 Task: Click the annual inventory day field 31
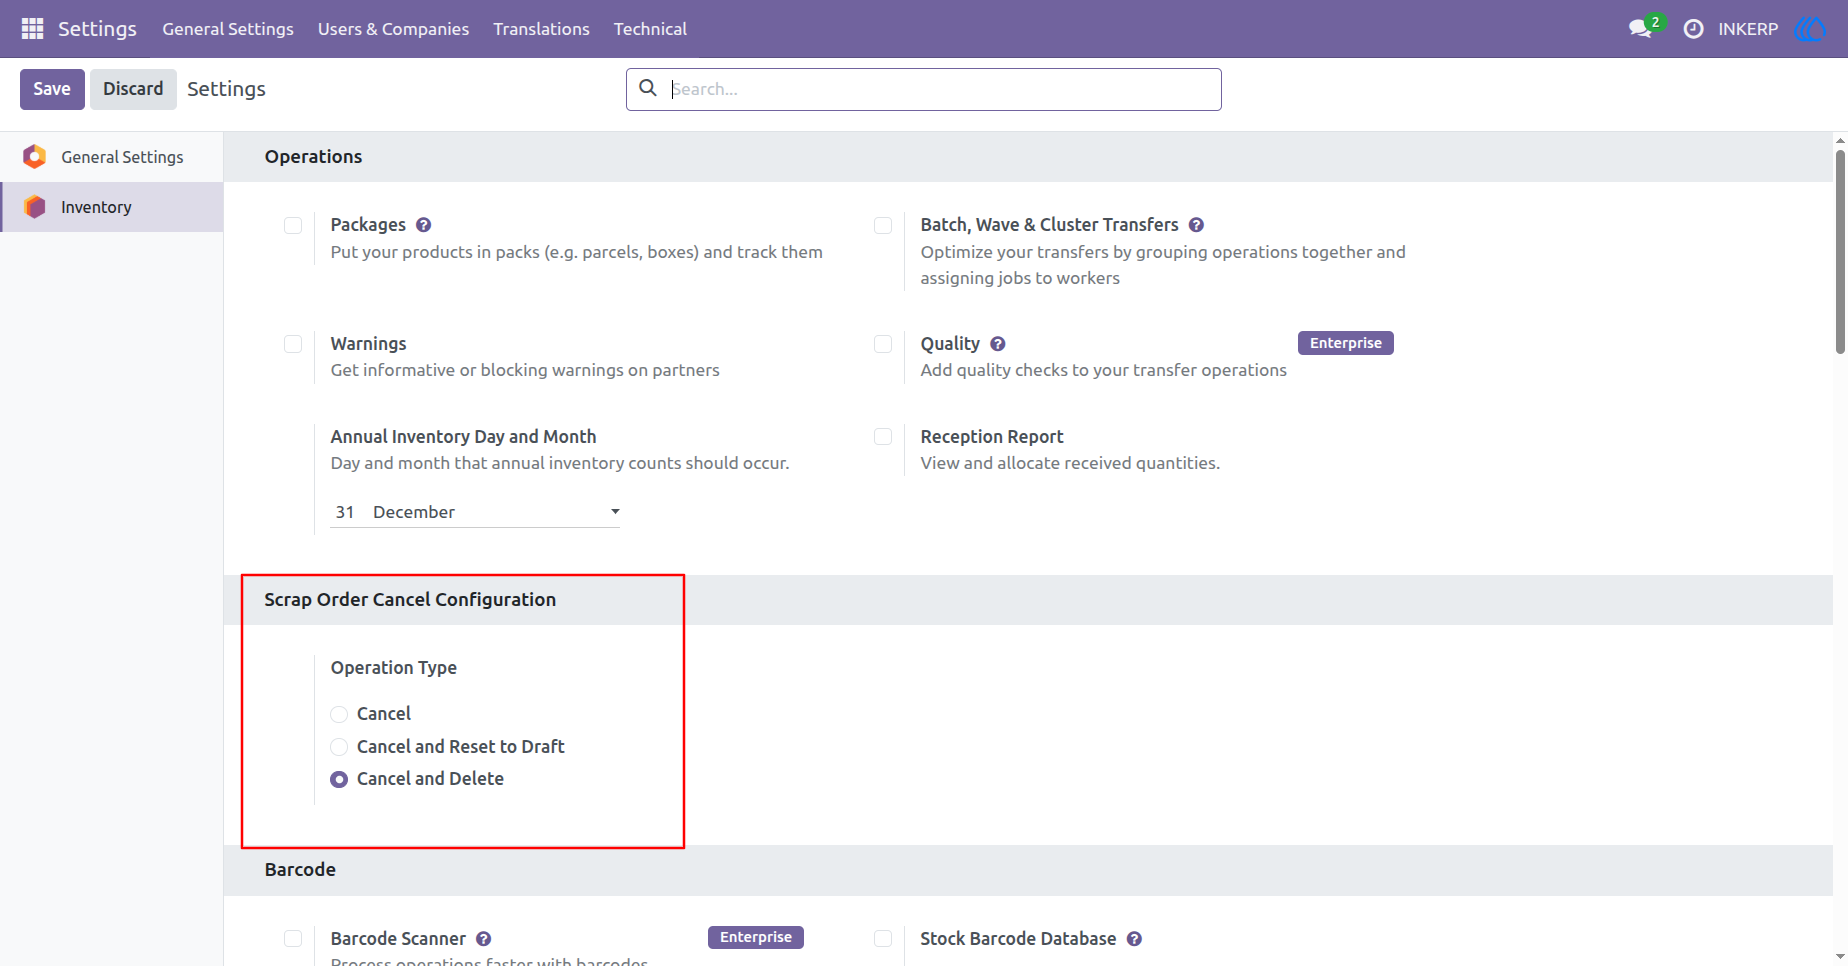[x=346, y=512]
